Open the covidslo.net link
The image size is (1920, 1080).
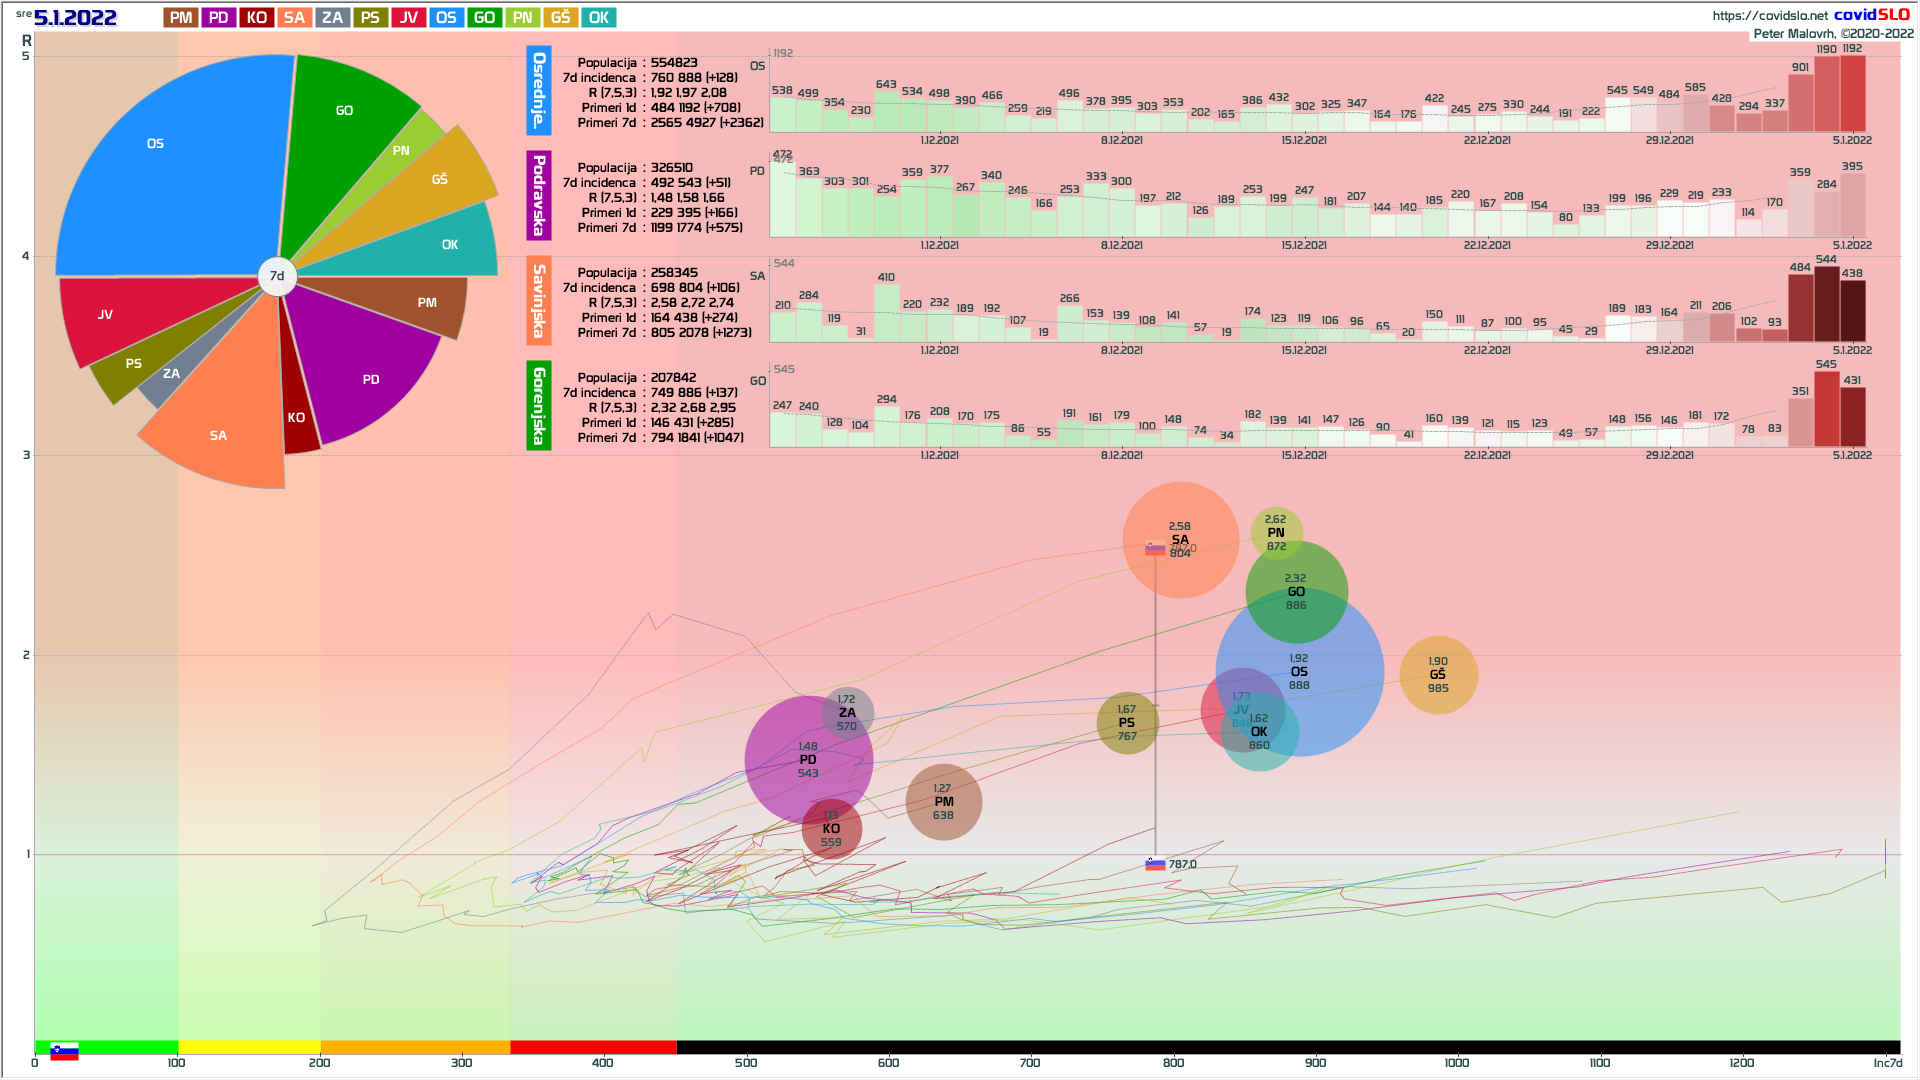[x=1769, y=16]
